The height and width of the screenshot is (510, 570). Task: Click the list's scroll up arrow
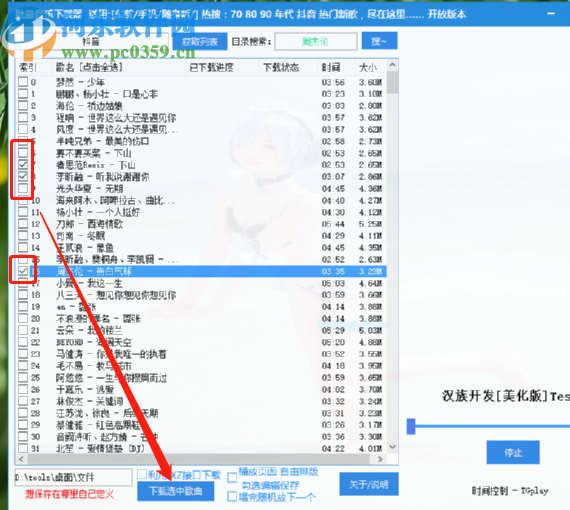(392, 65)
